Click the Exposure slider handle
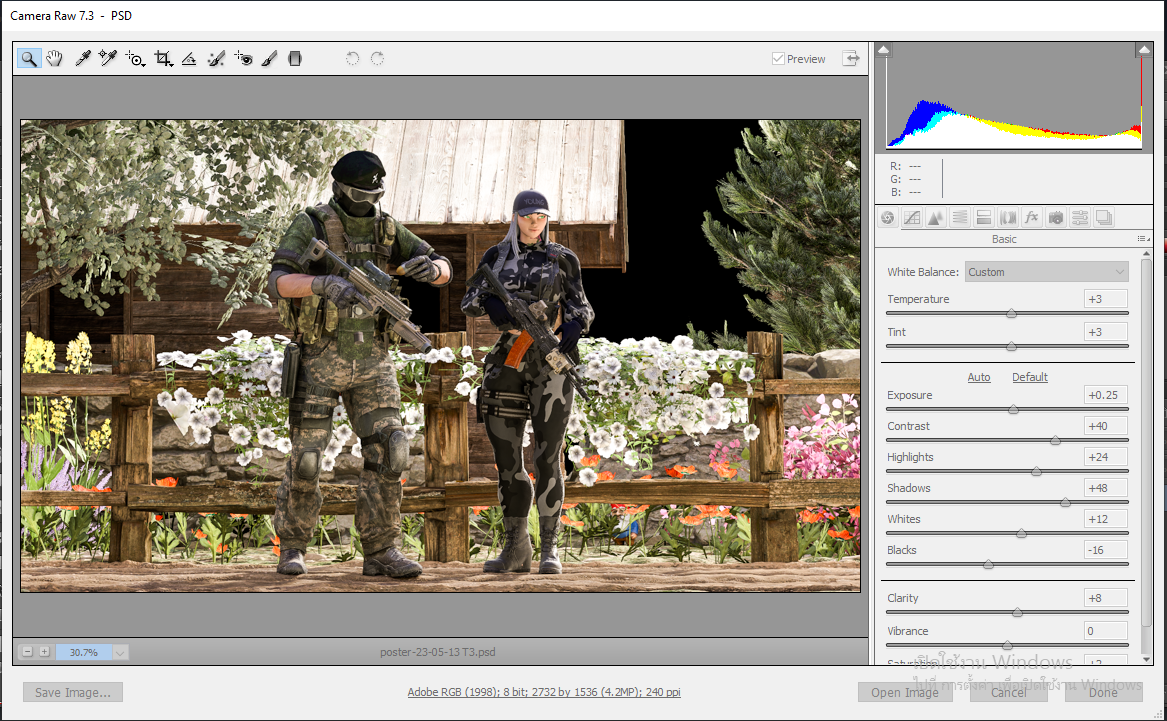This screenshot has height=721, width=1167. (x=1013, y=409)
